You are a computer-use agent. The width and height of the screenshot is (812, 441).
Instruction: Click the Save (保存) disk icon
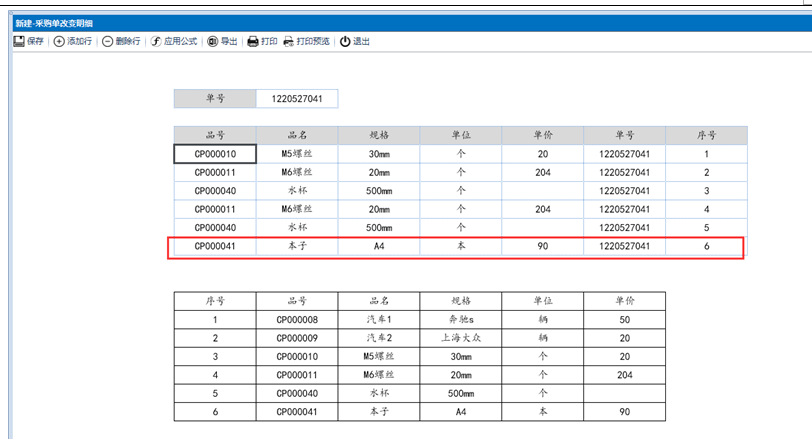tap(19, 41)
